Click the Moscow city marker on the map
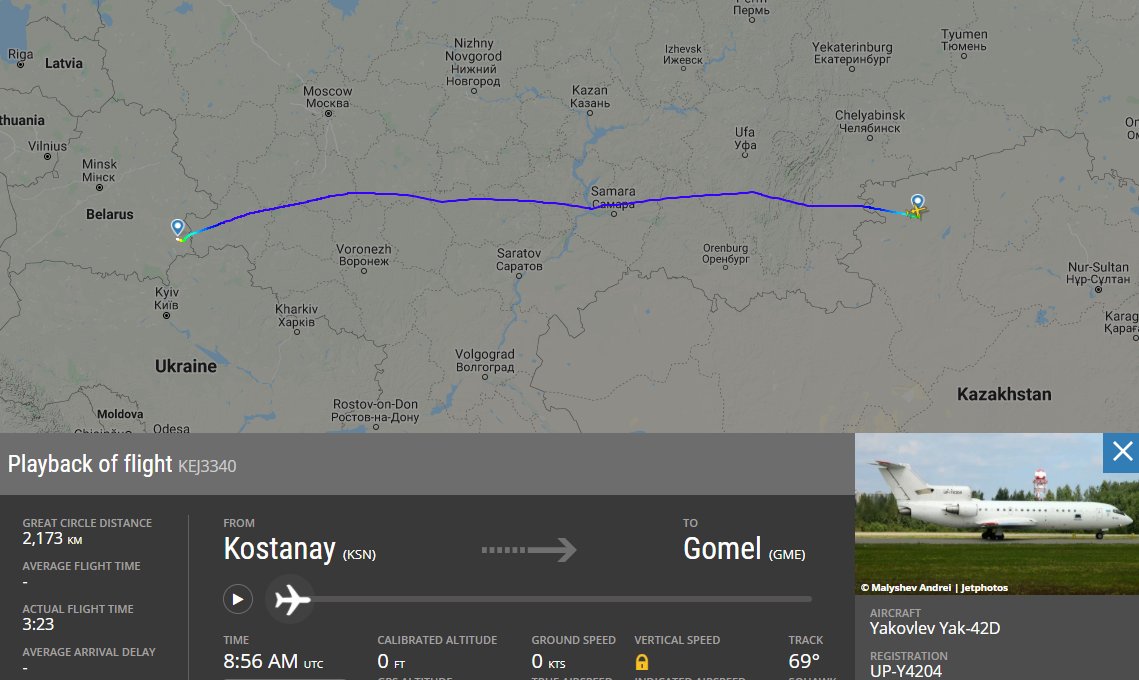Screen dimensions: 1139x680 pyautogui.click(x=328, y=114)
